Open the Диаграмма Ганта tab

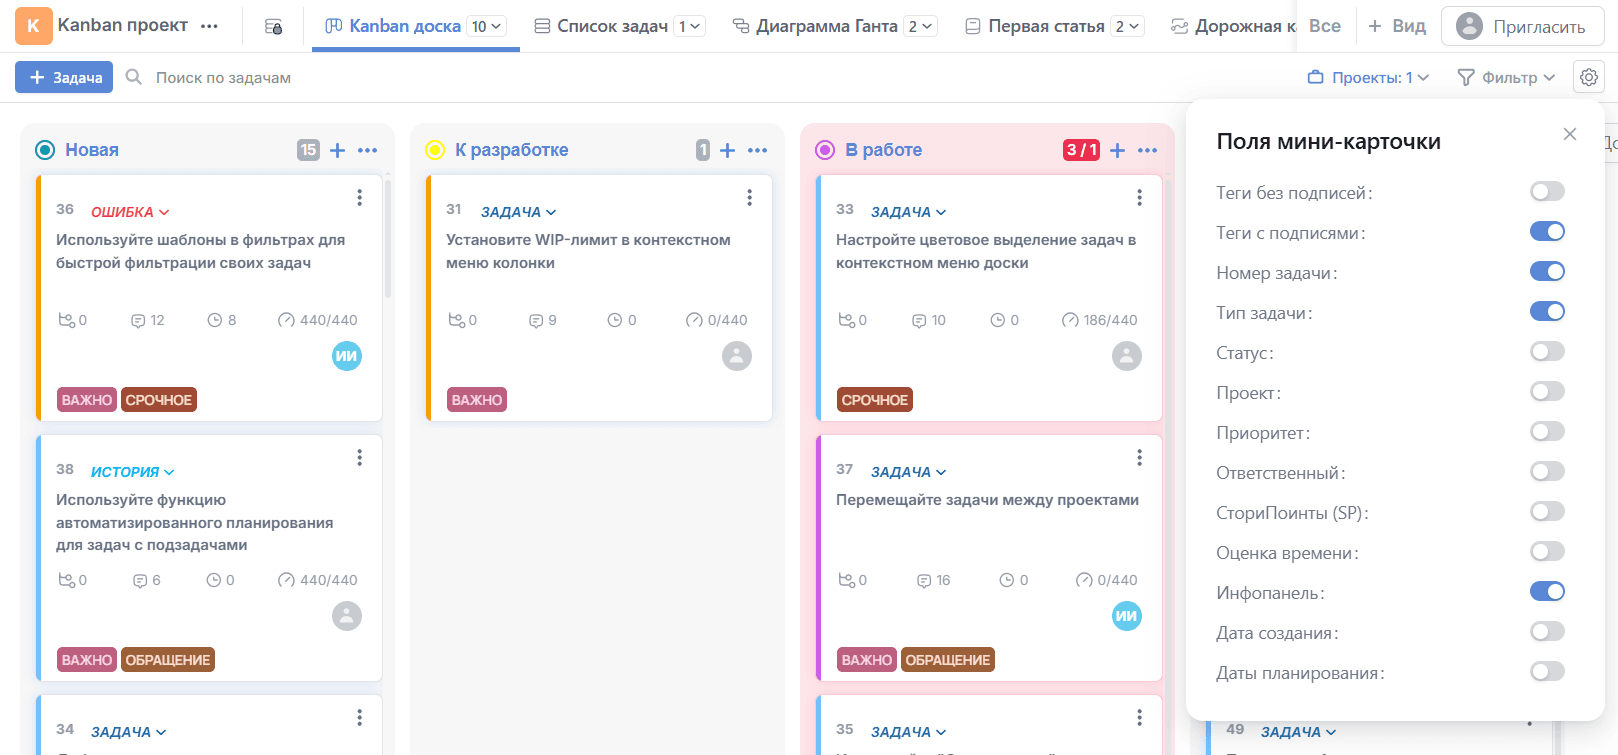tap(826, 26)
